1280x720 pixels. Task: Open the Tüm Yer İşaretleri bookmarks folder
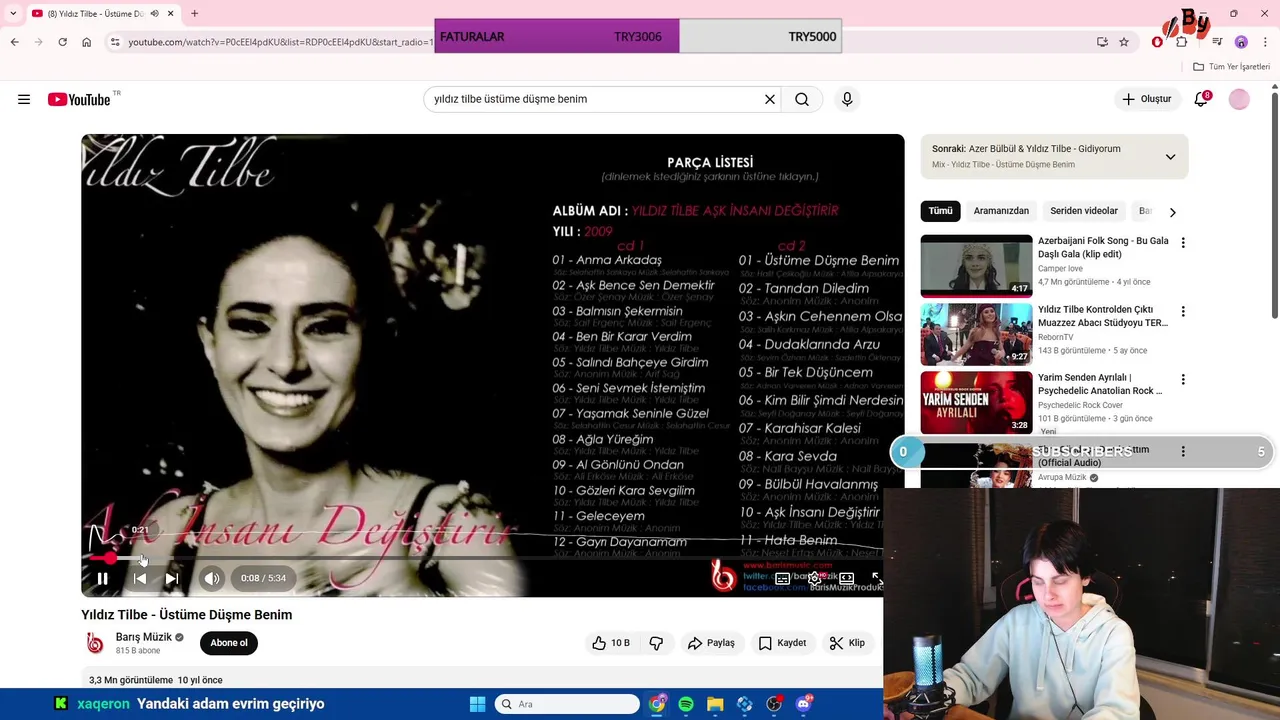tap(1231, 67)
